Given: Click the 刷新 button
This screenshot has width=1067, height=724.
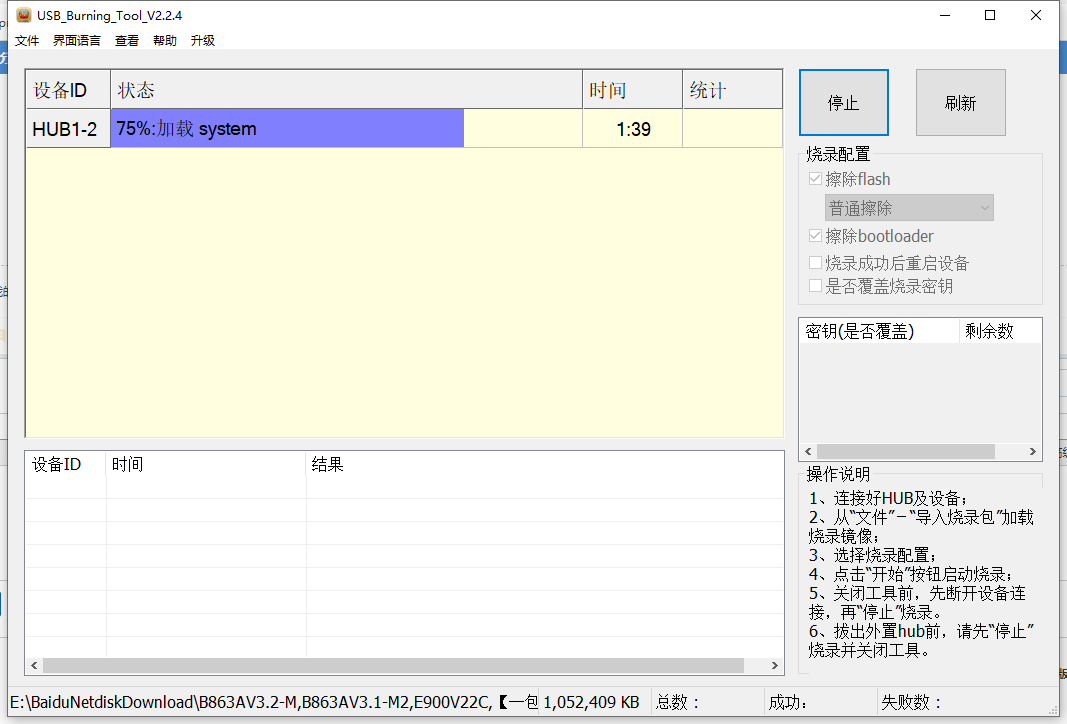Looking at the screenshot, I should pyautogui.click(x=960, y=103).
